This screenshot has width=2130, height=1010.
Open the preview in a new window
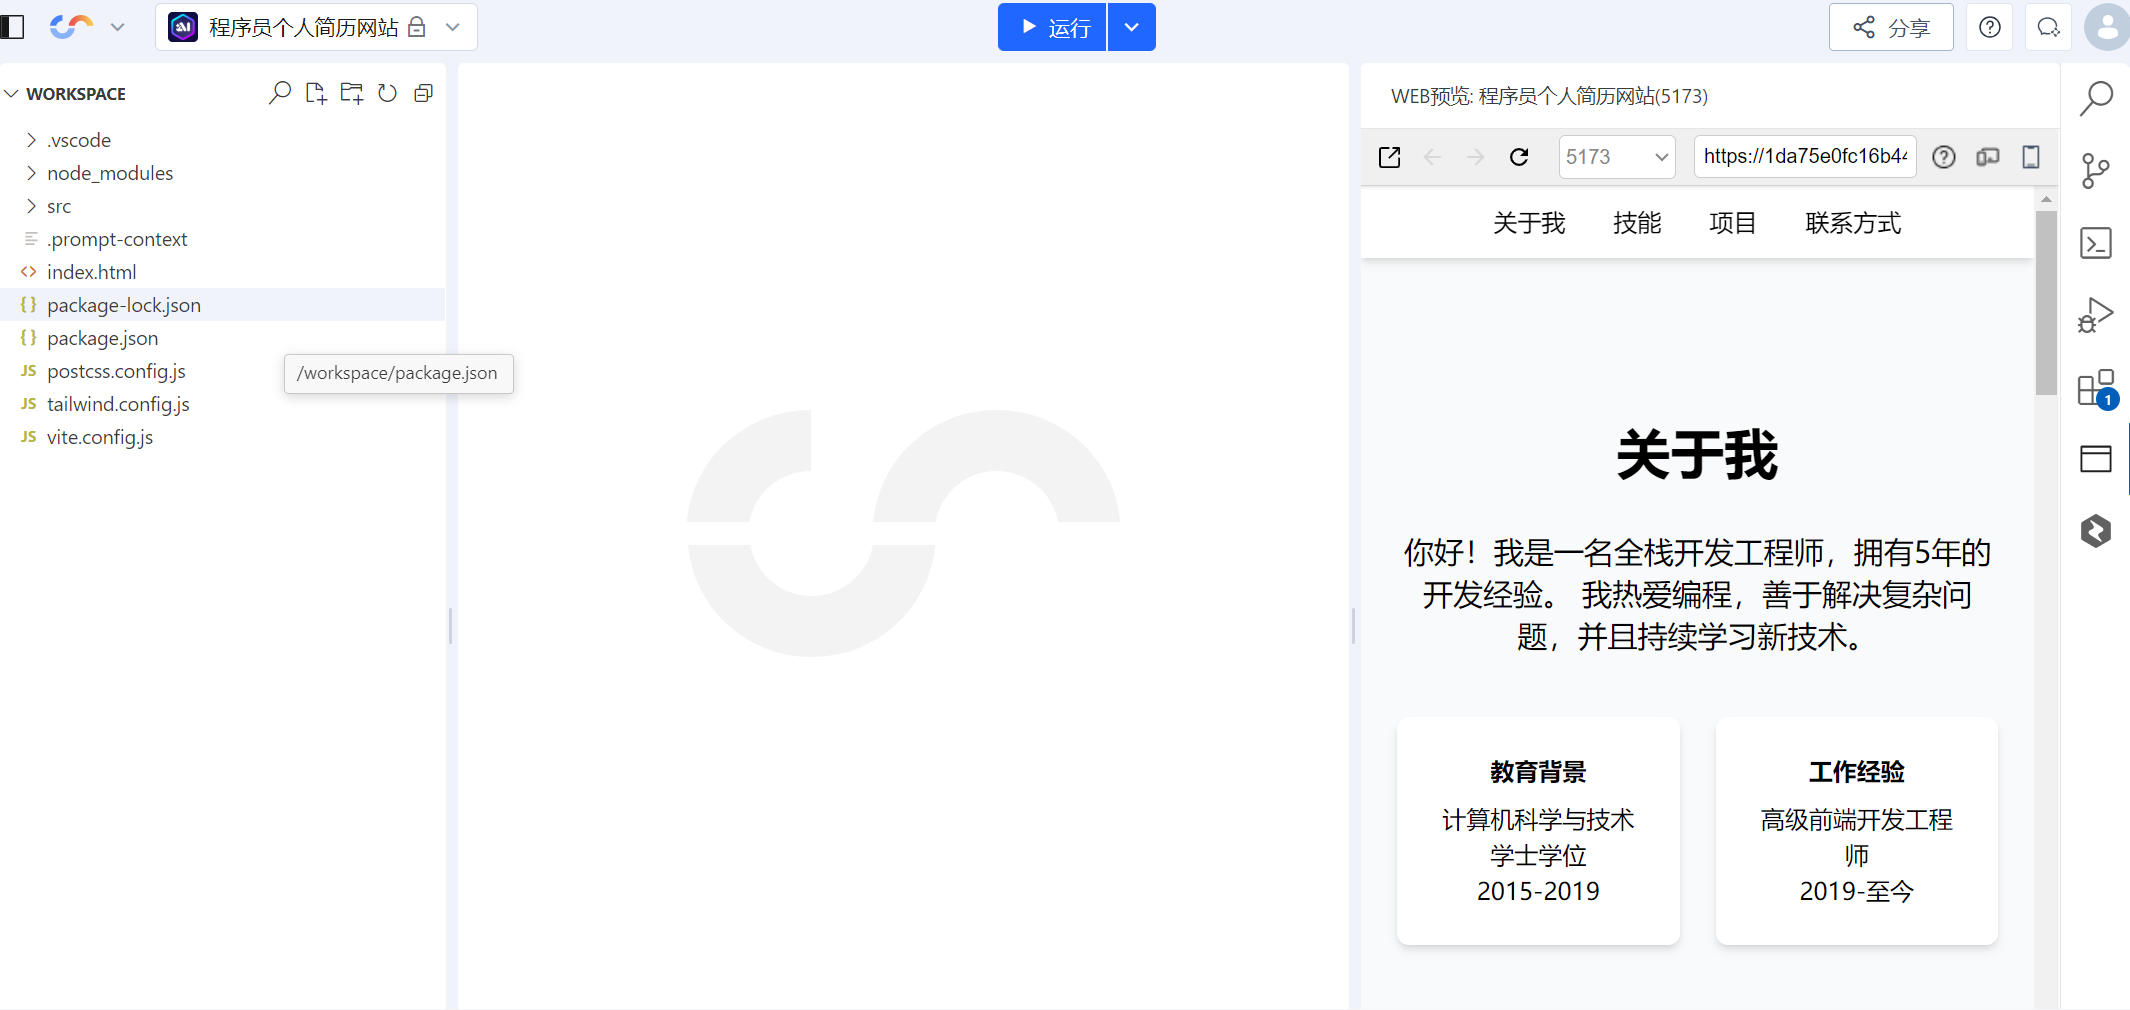pos(1389,157)
